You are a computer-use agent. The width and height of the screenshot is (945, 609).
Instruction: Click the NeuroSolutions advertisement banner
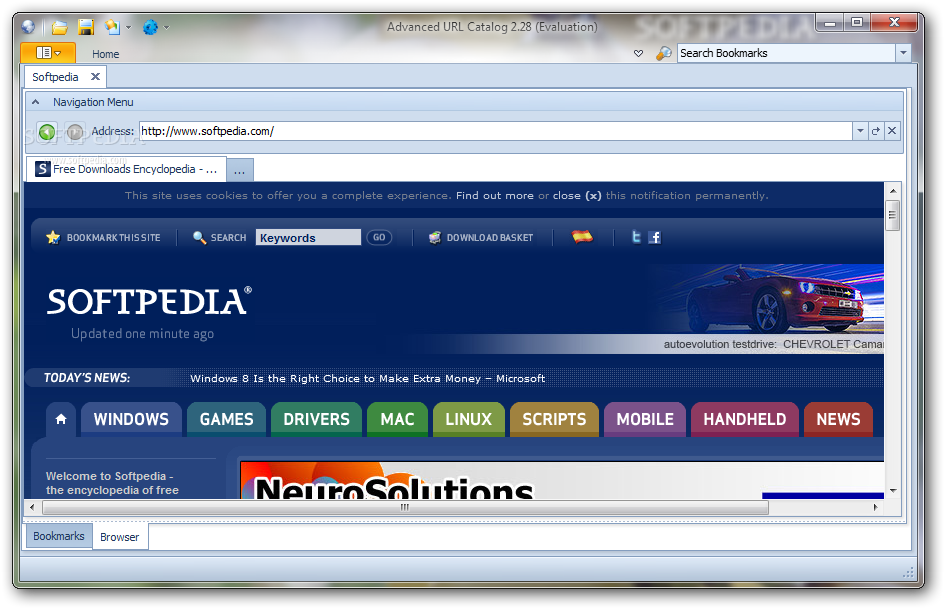point(562,481)
